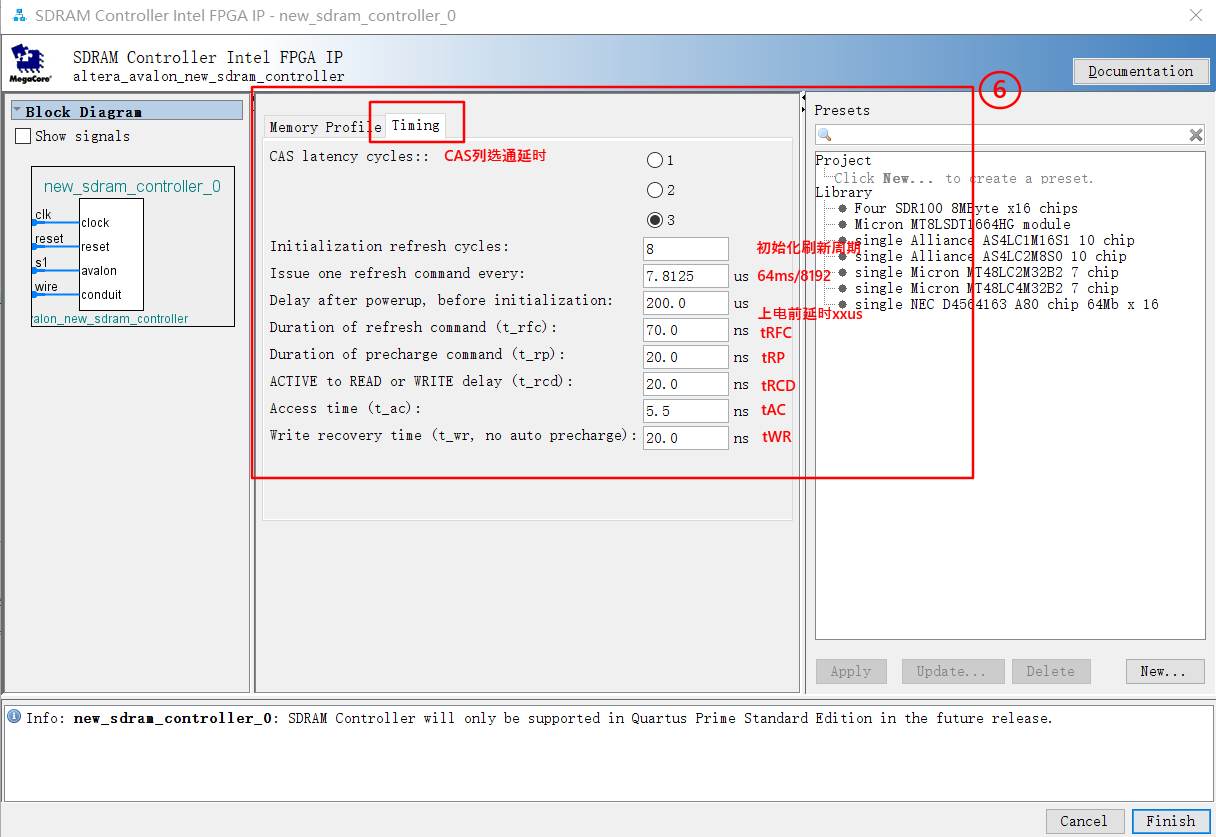This screenshot has height=837, width=1216.
Task: Click the reset port in block diagram
Action: click(96, 247)
